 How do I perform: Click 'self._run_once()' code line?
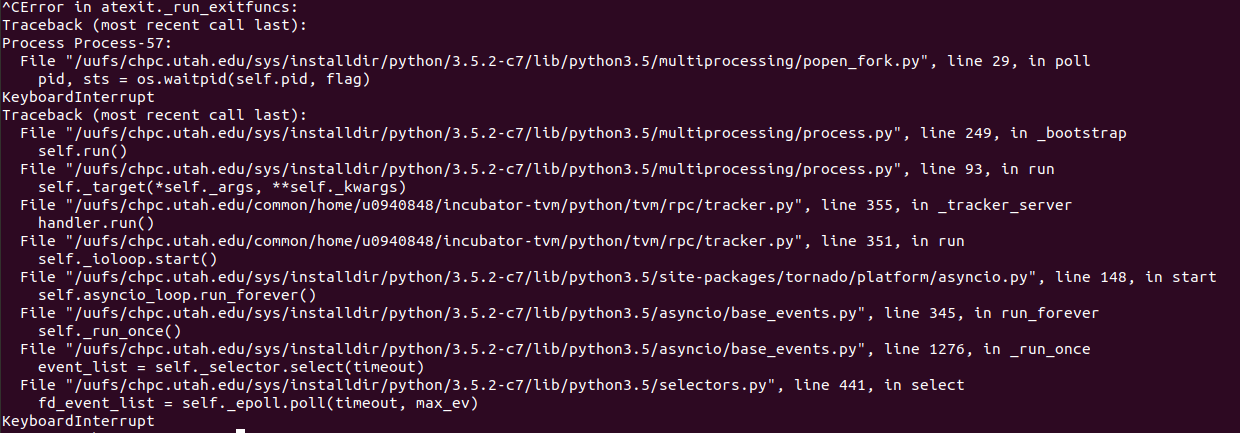coord(110,332)
